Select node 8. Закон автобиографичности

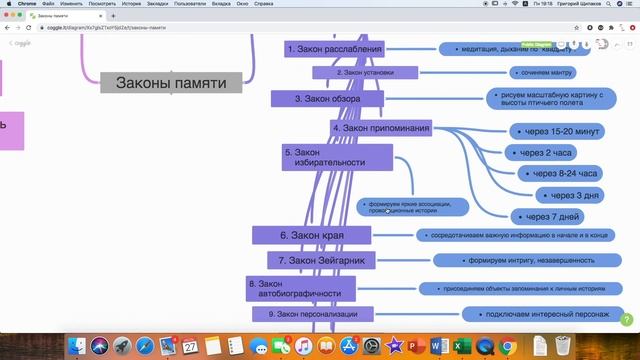pos(301,289)
